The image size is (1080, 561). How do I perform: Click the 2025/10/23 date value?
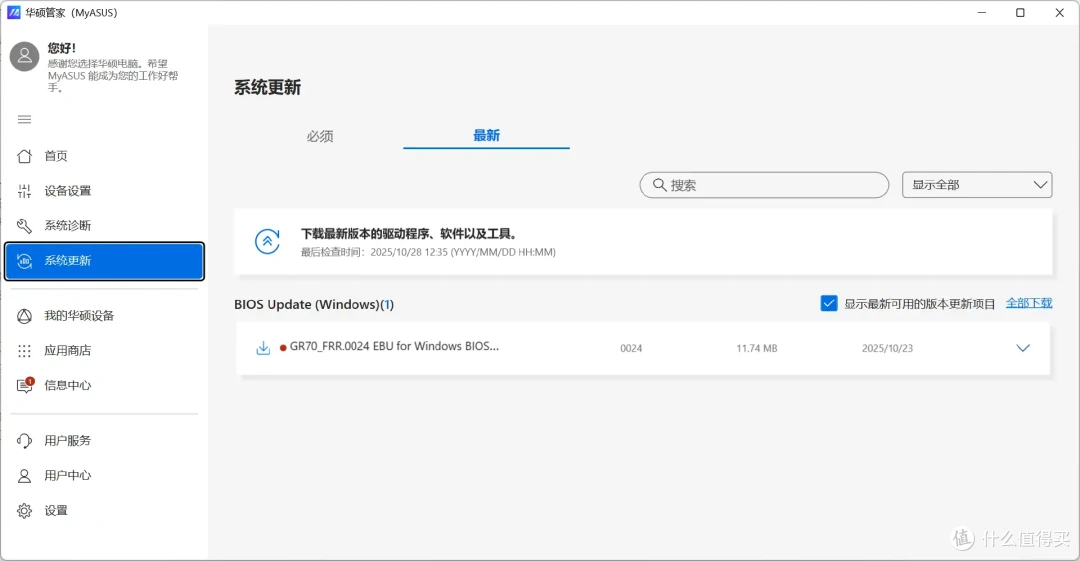(887, 348)
